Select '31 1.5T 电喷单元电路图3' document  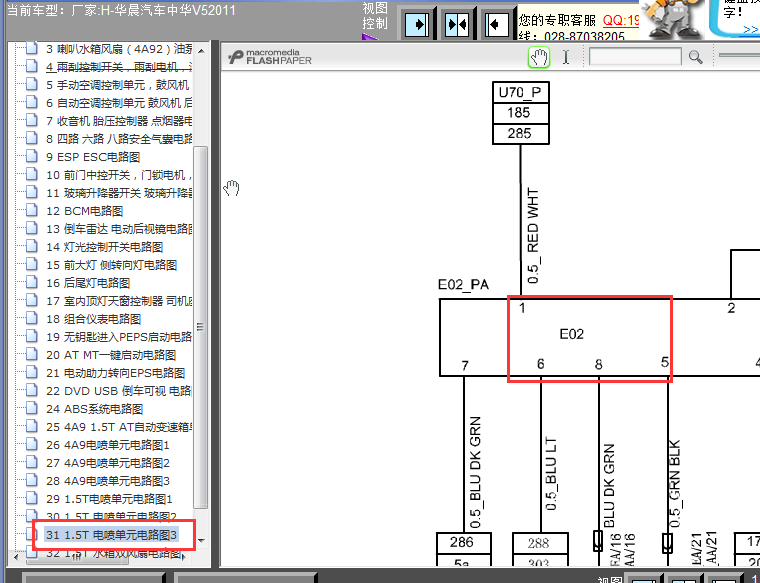111,535
